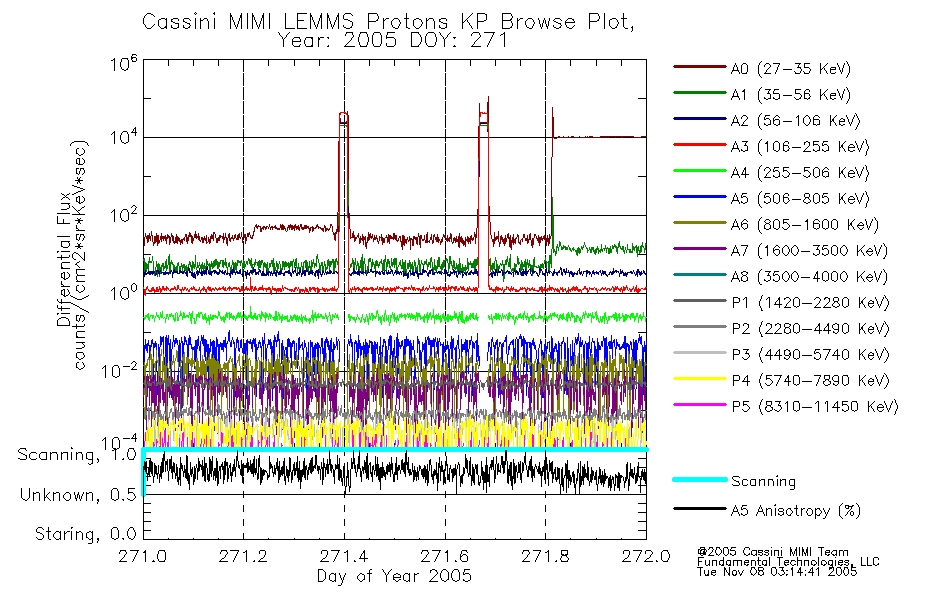Click the light green A4 legend line
The image size is (950, 600).
click(x=699, y=171)
